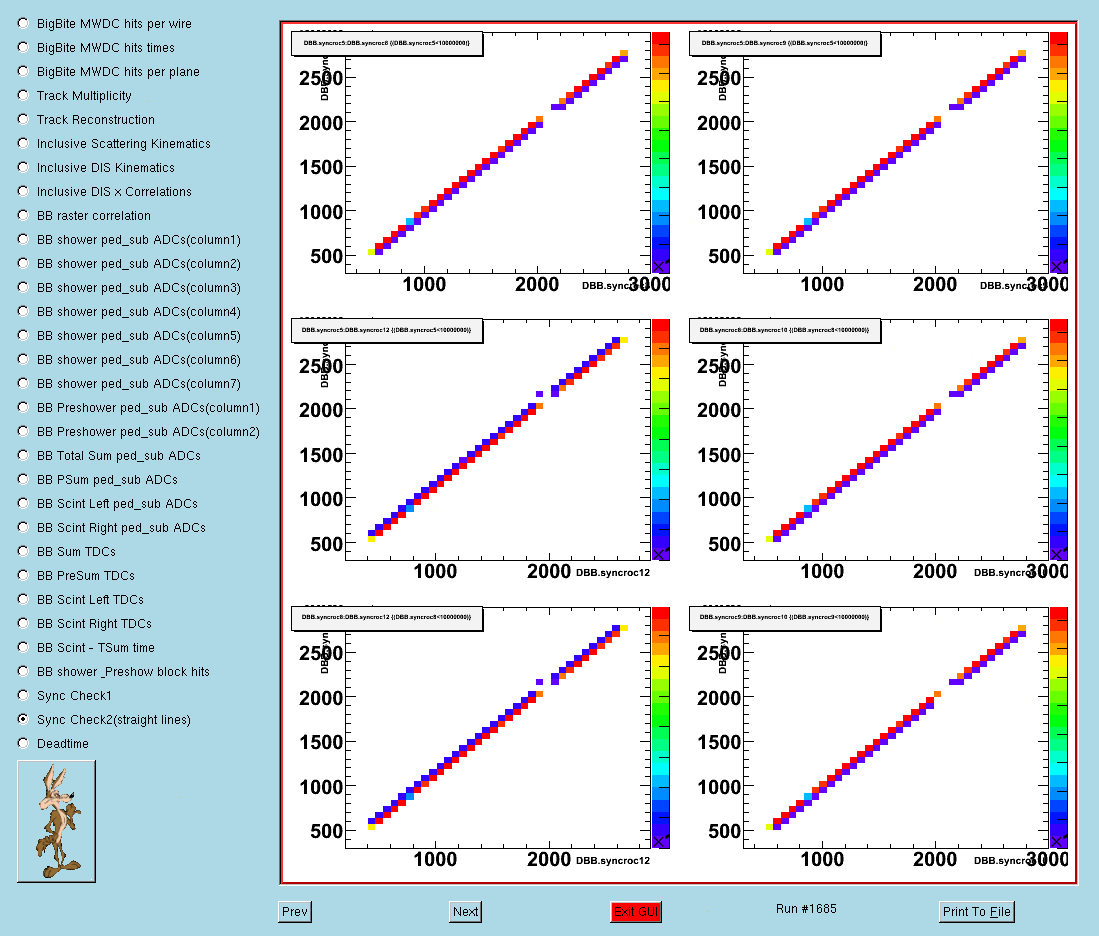Choose Track Reconstruction plot
1099x936 pixels.
tap(86, 119)
